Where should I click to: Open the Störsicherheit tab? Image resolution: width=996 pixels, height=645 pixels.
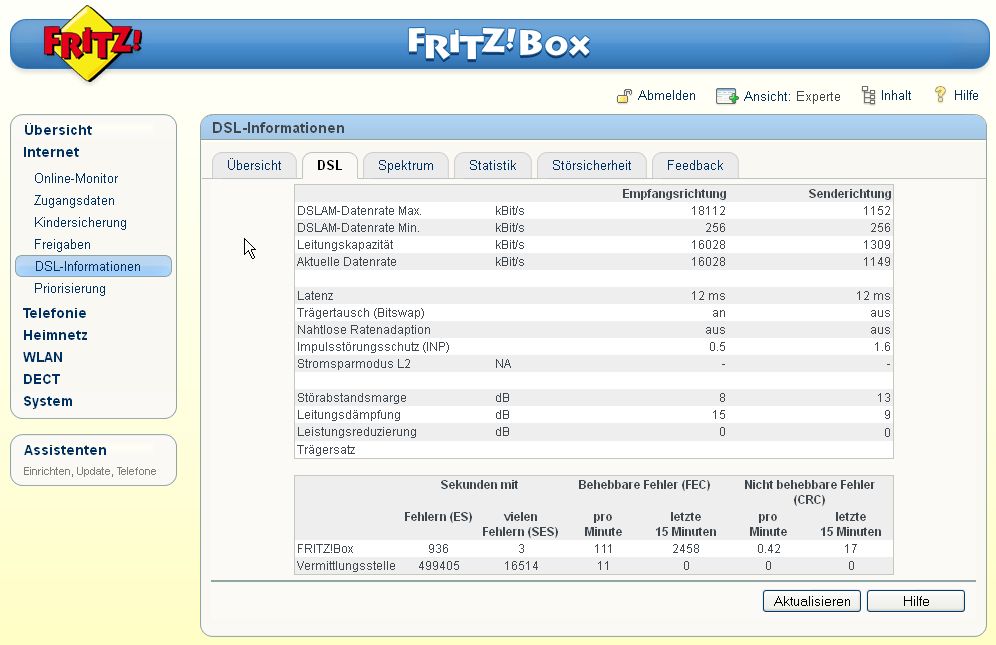tap(591, 166)
